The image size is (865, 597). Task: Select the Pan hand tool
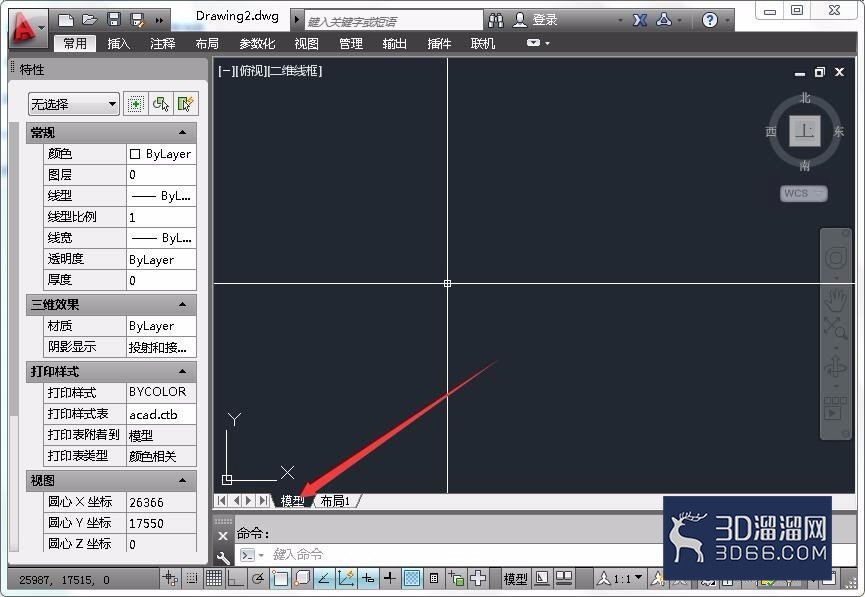(836, 300)
